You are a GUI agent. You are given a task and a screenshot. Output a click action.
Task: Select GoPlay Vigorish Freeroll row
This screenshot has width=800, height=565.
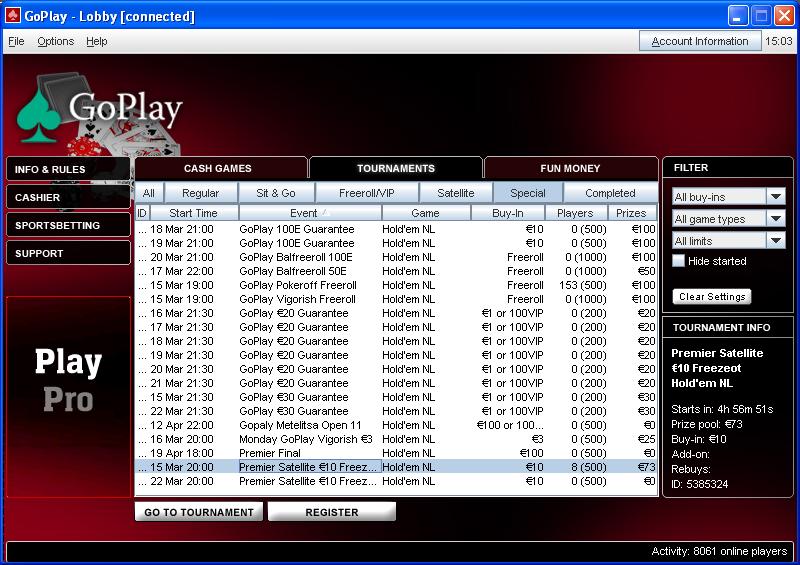pos(396,299)
